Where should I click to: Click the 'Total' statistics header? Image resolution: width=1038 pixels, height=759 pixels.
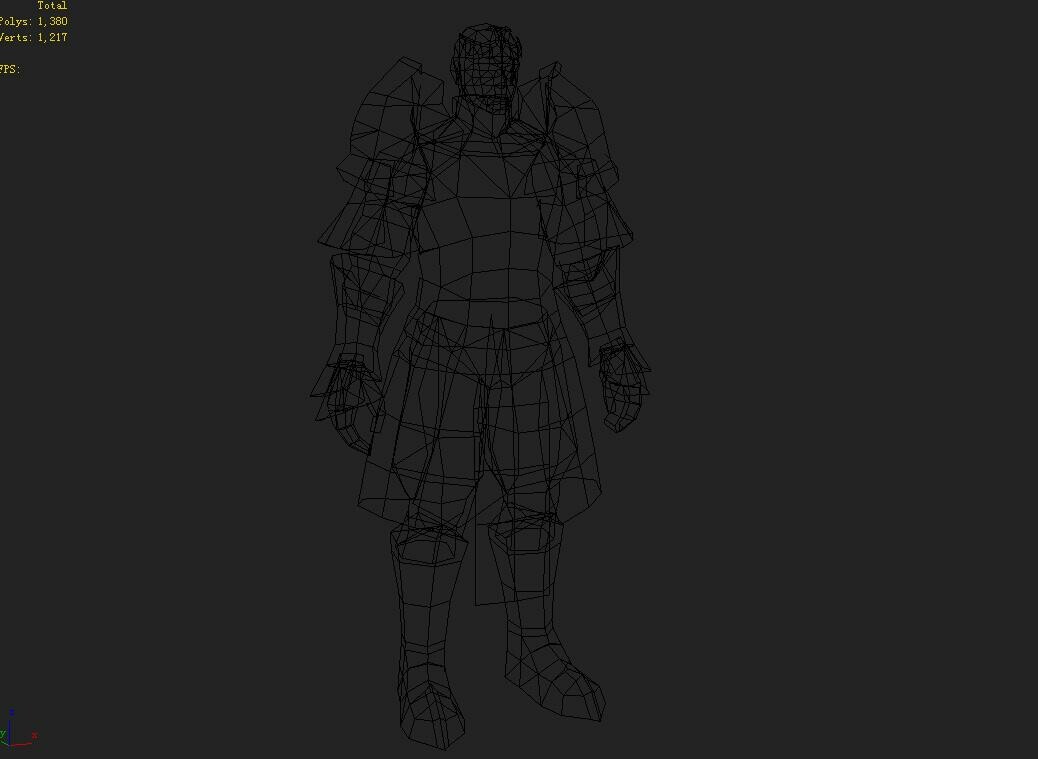point(51,6)
